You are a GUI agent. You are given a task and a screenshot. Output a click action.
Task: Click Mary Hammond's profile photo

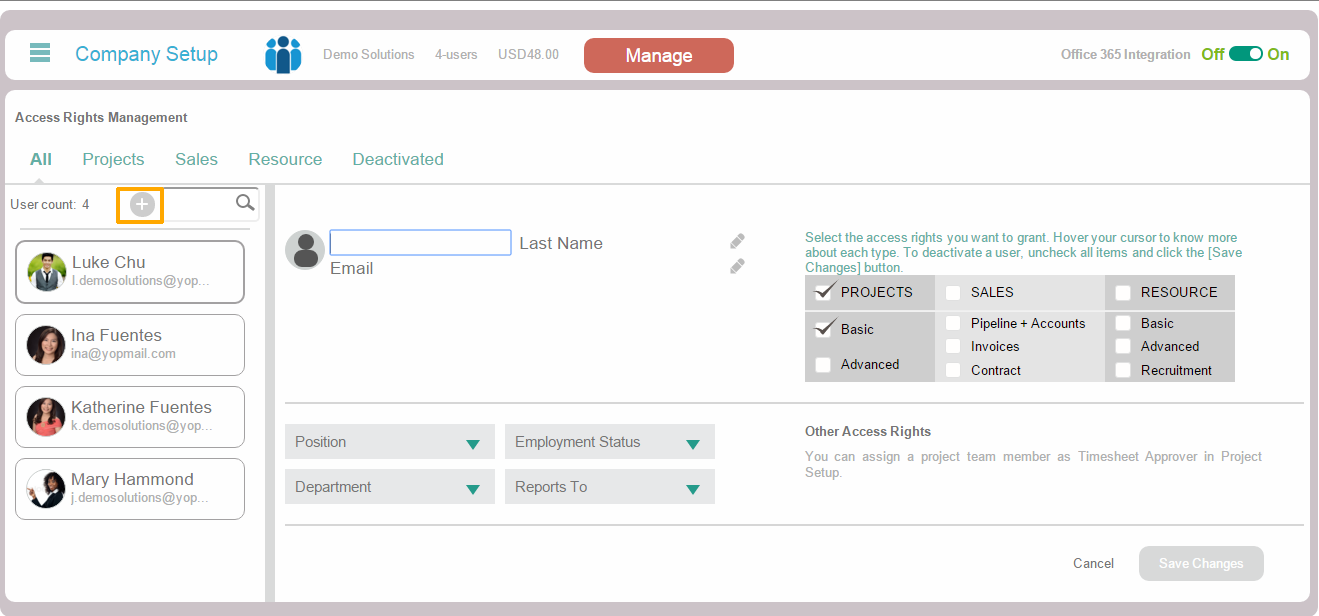click(46, 489)
